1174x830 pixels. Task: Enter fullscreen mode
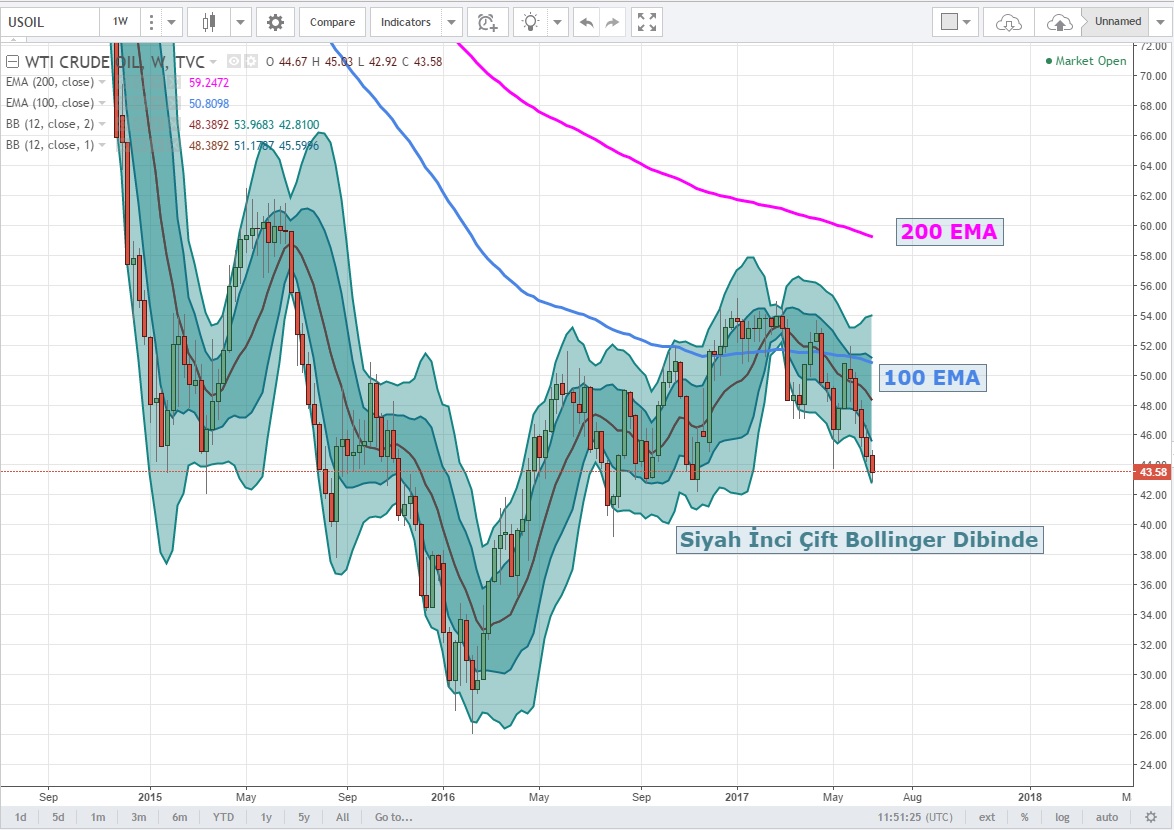[x=647, y=22]
